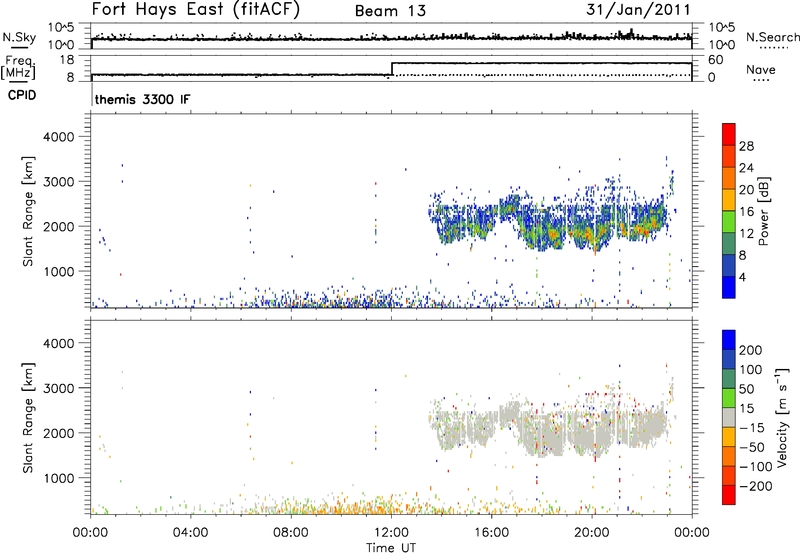Pick the gray -15 to 15 Velocity segment
The image size is (800, 554).
(729, 417)
